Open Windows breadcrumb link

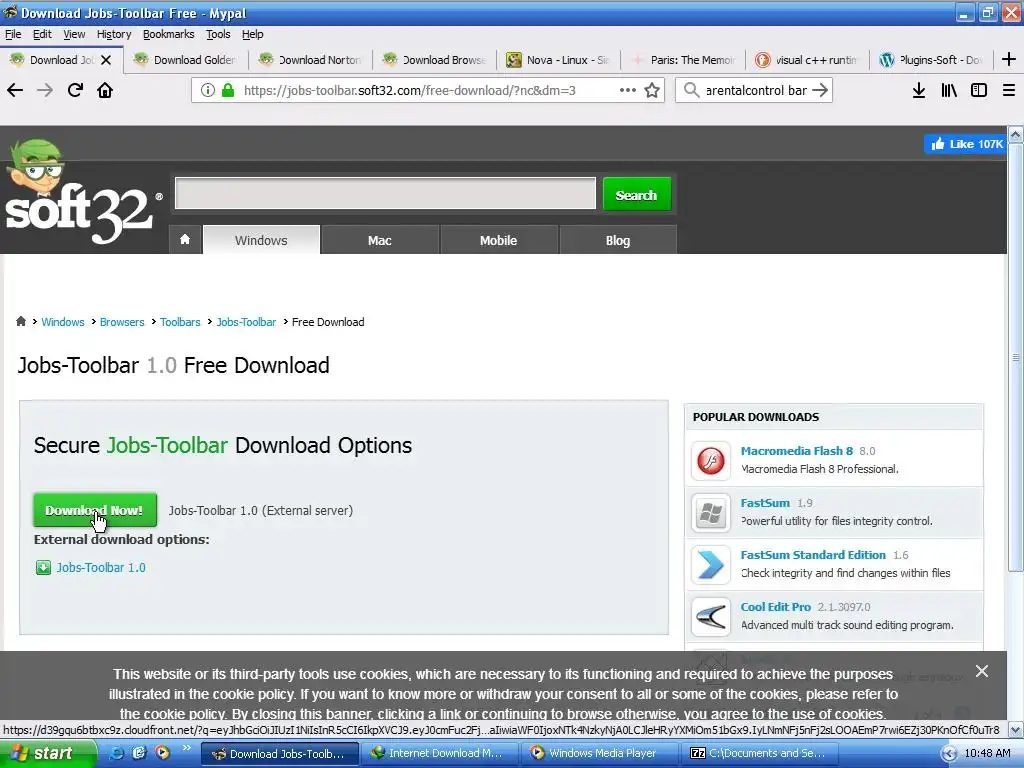coord(63,322)
